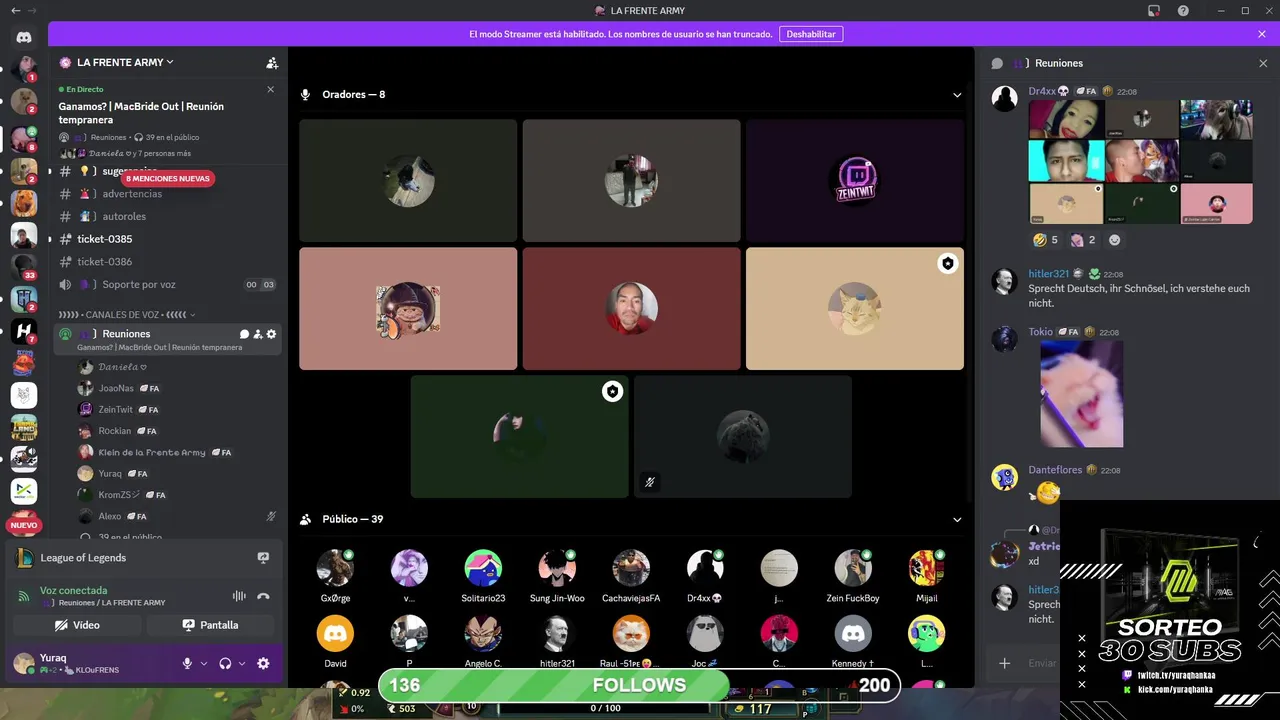Share screen with Pantalla button
Viewport: 1280px width, 720px height.
(210, 625)
